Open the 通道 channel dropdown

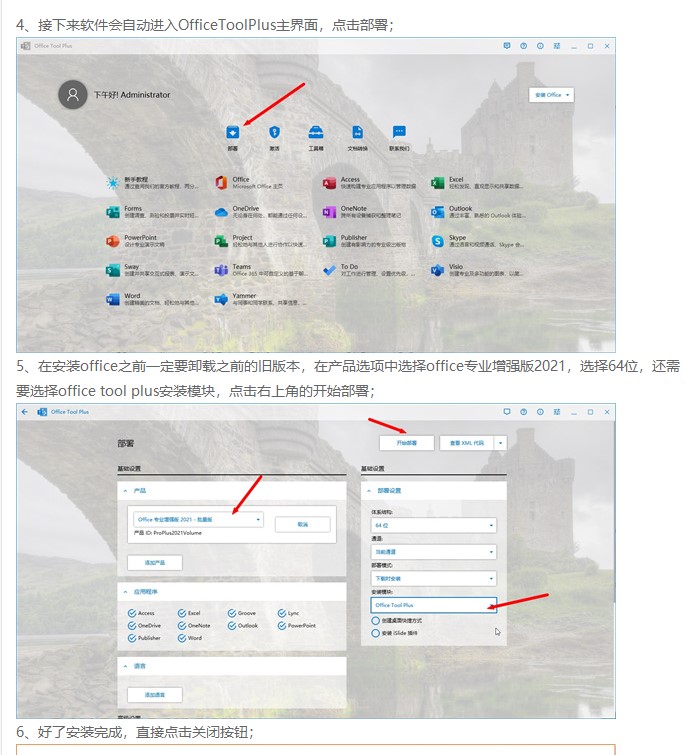(434, 552)
